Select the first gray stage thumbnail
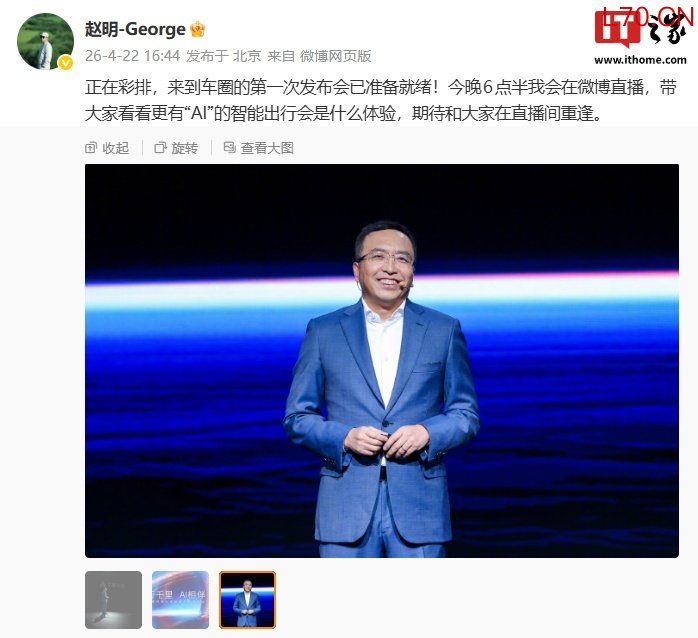This screenshot has width=698, height=638. [114, 600]
